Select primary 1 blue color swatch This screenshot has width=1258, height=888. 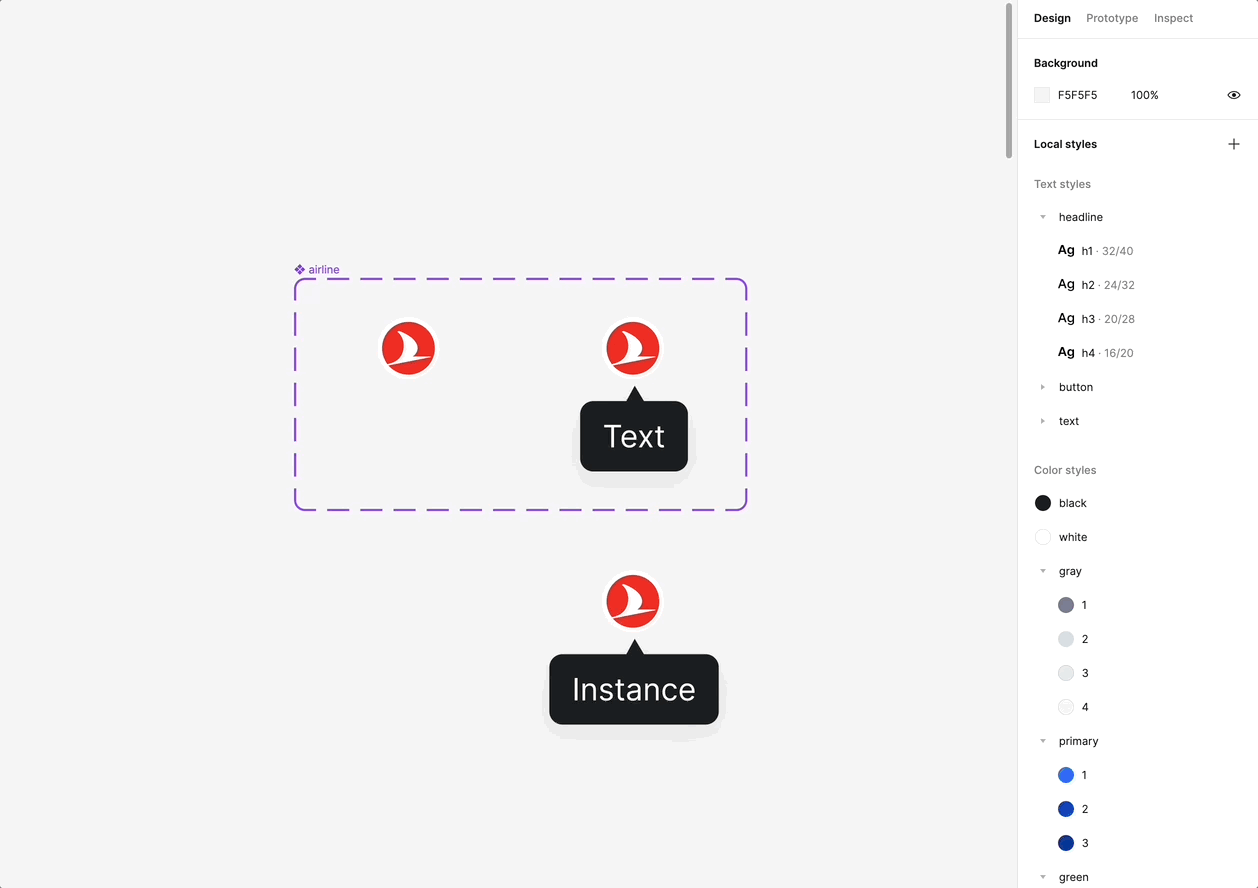click(1066, 775)
